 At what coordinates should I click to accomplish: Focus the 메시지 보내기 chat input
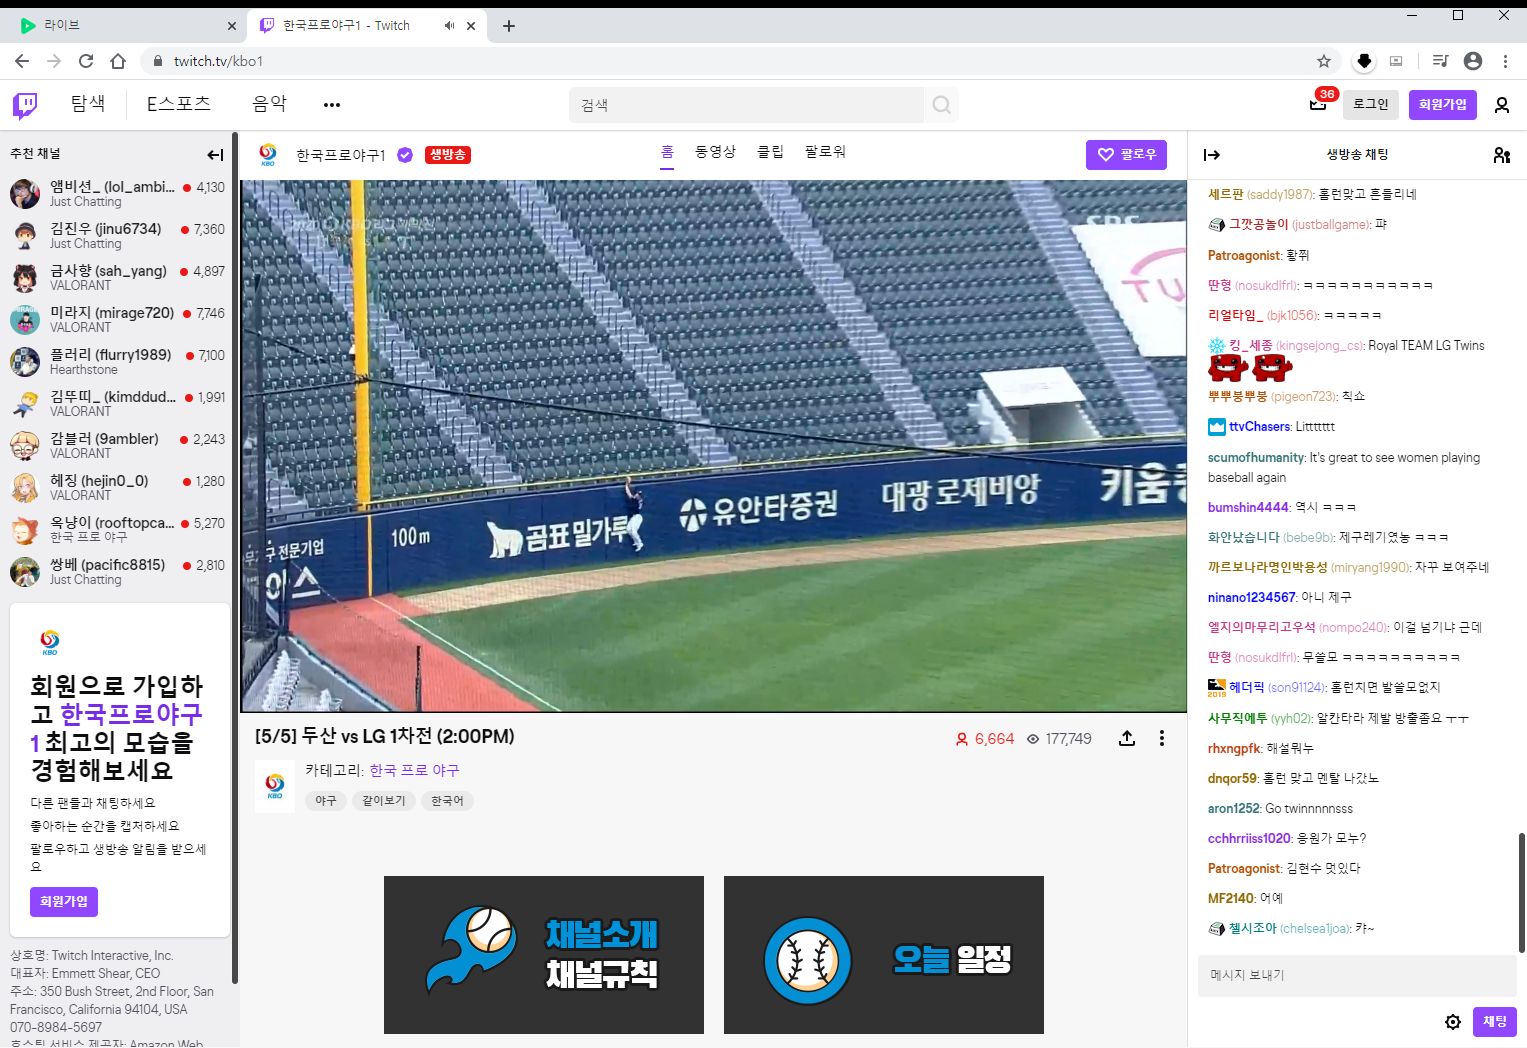click(1357, 975)
